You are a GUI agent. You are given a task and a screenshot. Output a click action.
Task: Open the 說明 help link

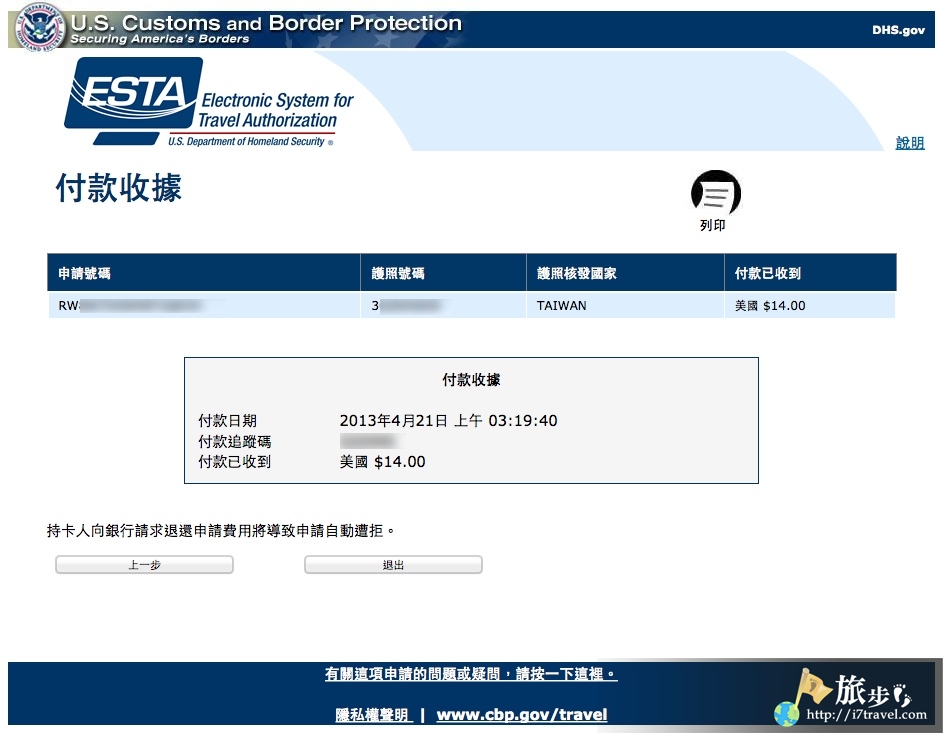tap(910, 143)
